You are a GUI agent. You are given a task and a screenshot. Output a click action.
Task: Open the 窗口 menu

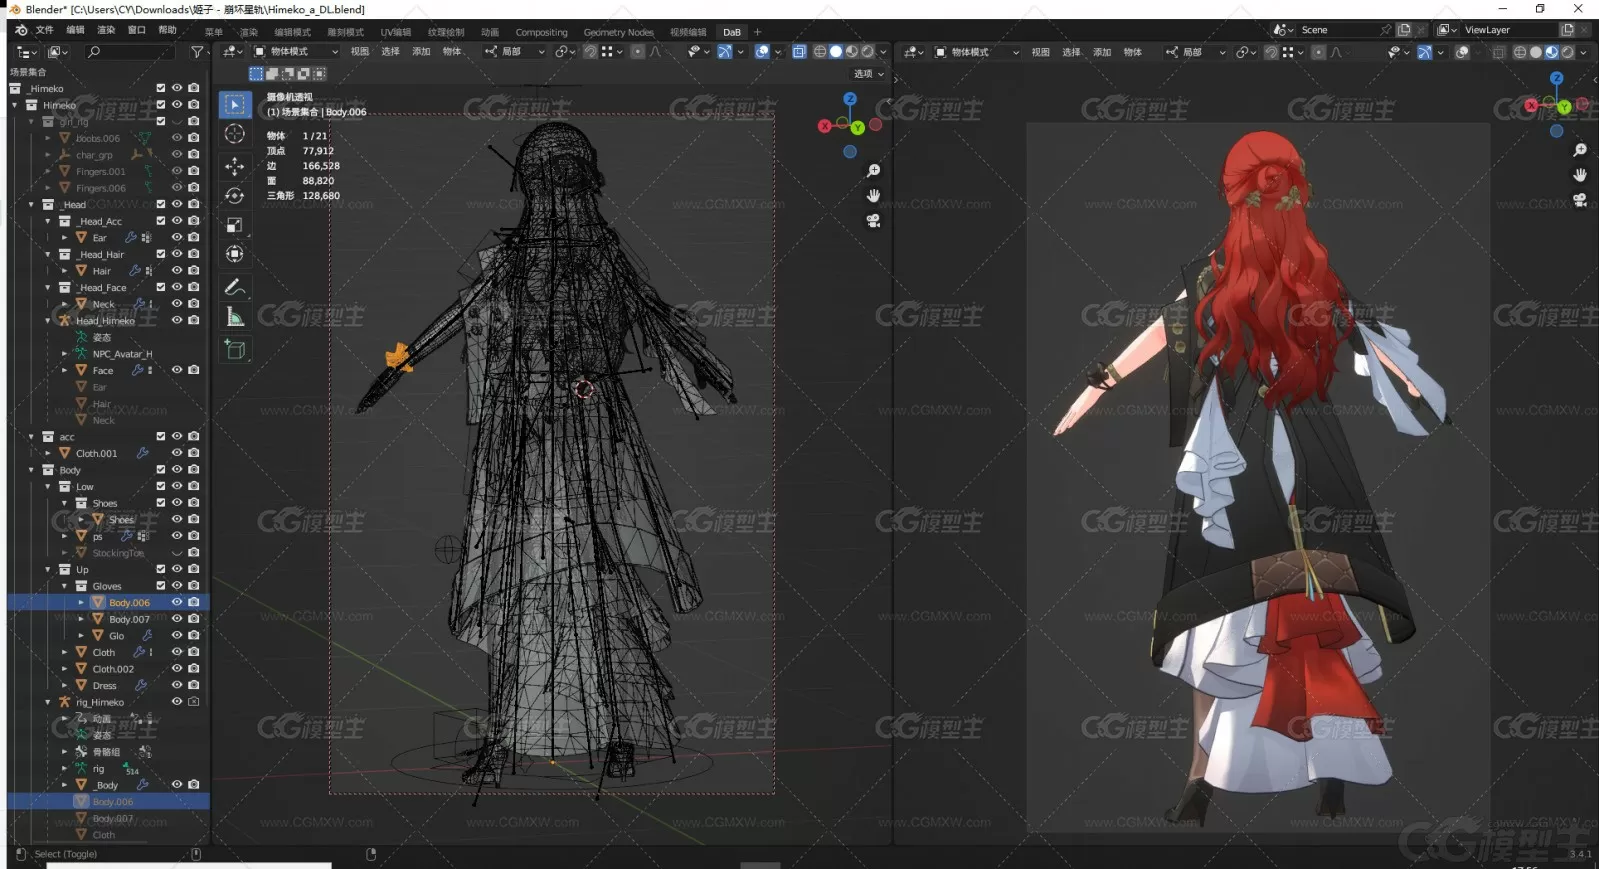click(137, 30)
